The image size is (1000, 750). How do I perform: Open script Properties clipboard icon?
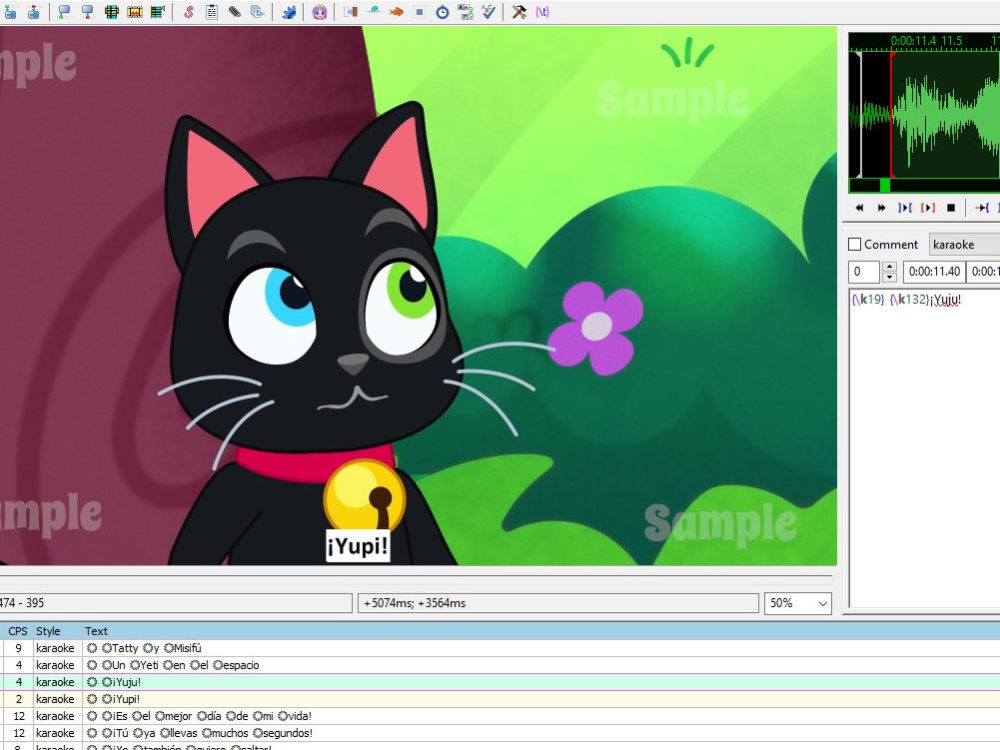[x=212, y=11]
